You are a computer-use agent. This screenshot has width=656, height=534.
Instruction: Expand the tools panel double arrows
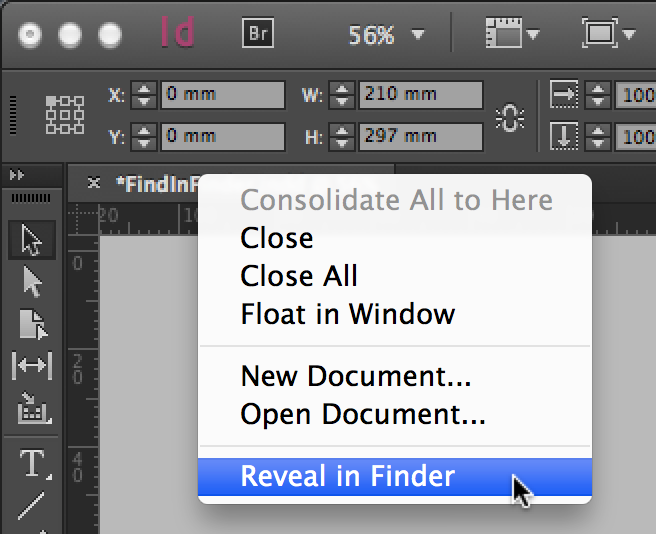pyautogui.click(x=17, y=175)
